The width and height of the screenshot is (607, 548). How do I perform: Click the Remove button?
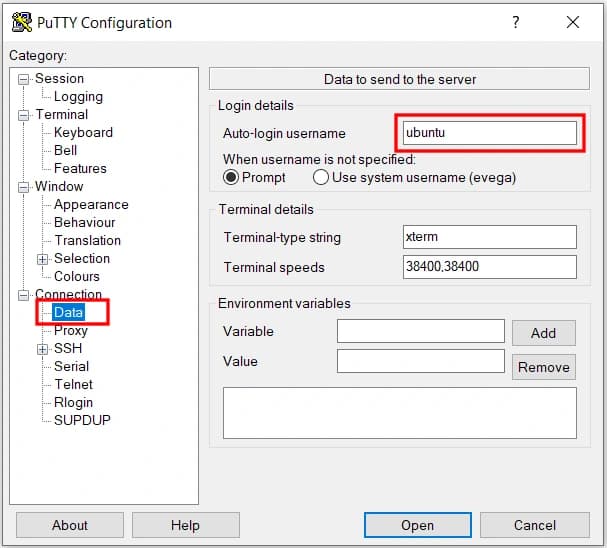(x=544, y=367)
